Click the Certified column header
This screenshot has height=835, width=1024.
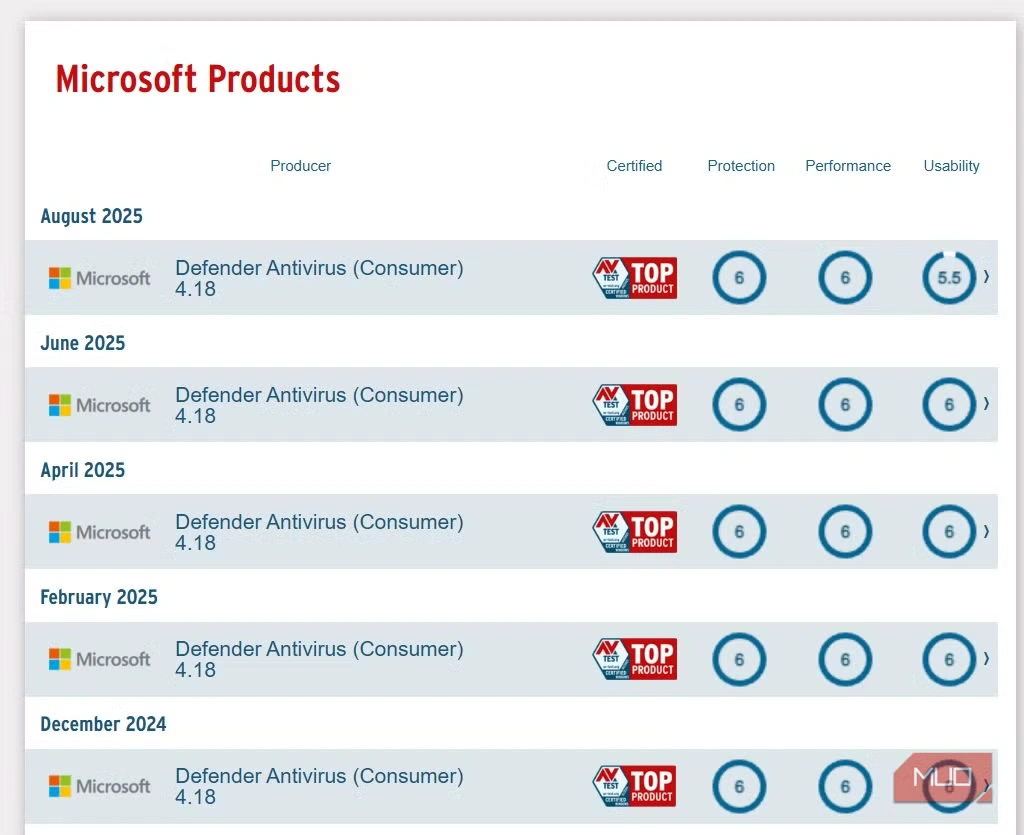click(634, 166)
